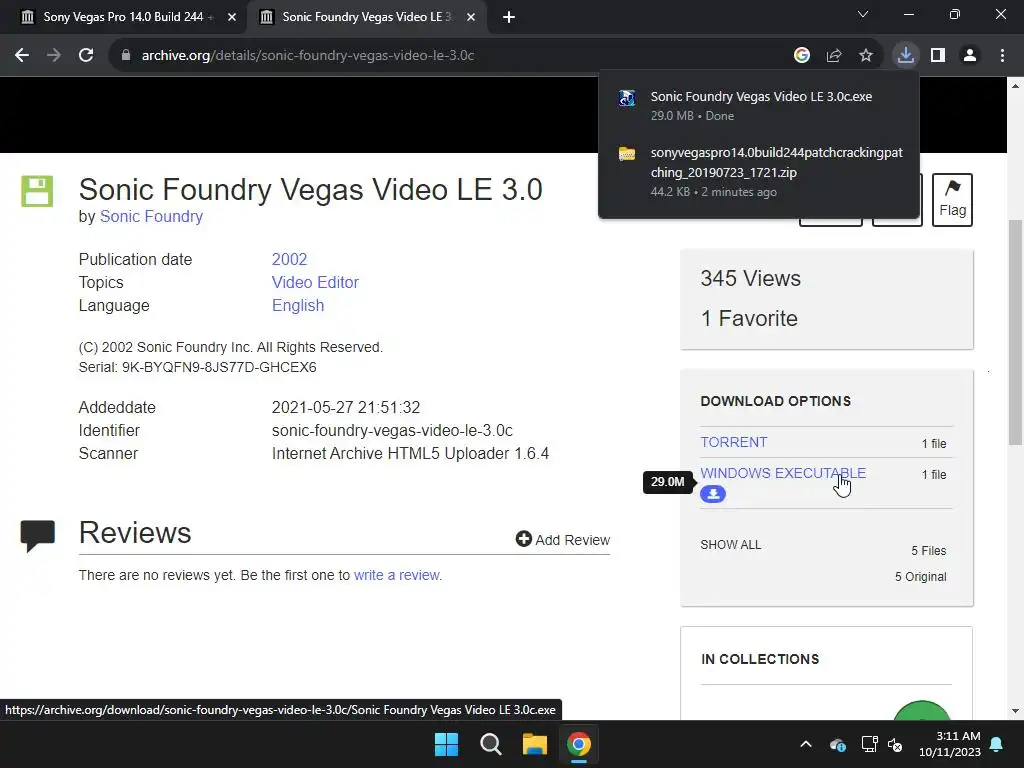
Task: Click the blue download icon under Windows Executable
Action: click(713, 494)
